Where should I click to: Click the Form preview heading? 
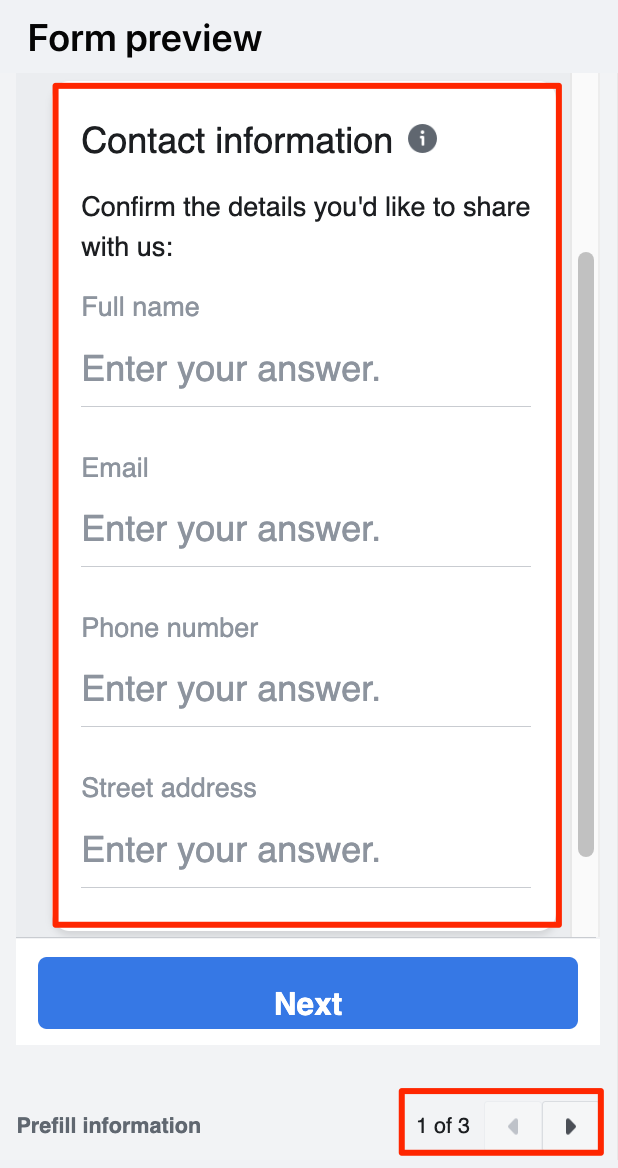[145, 39]
